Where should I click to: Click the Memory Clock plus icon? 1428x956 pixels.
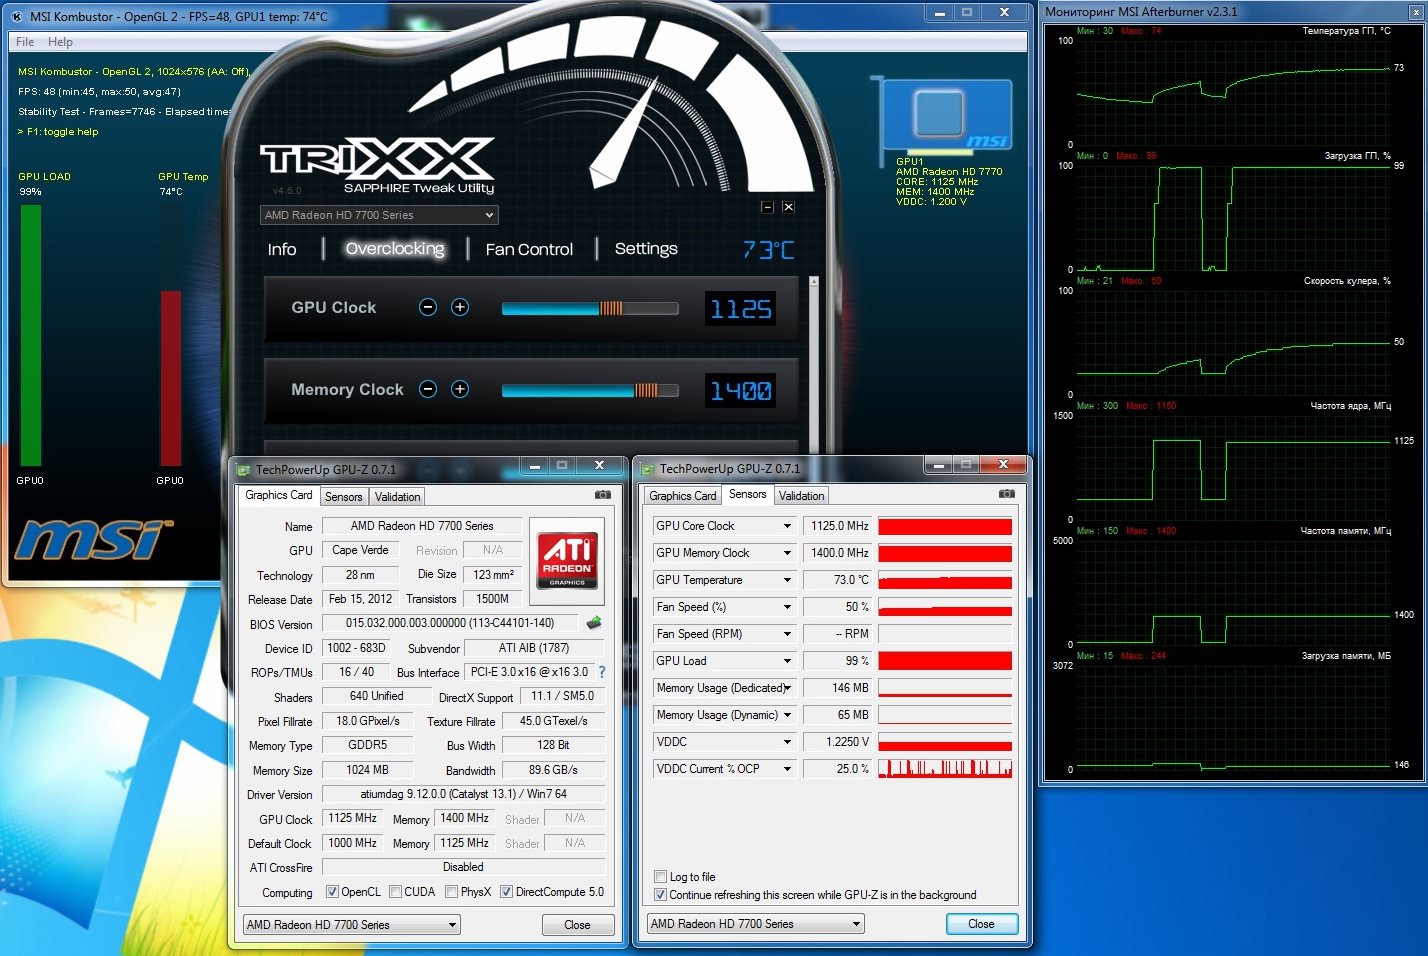point(460,390)
